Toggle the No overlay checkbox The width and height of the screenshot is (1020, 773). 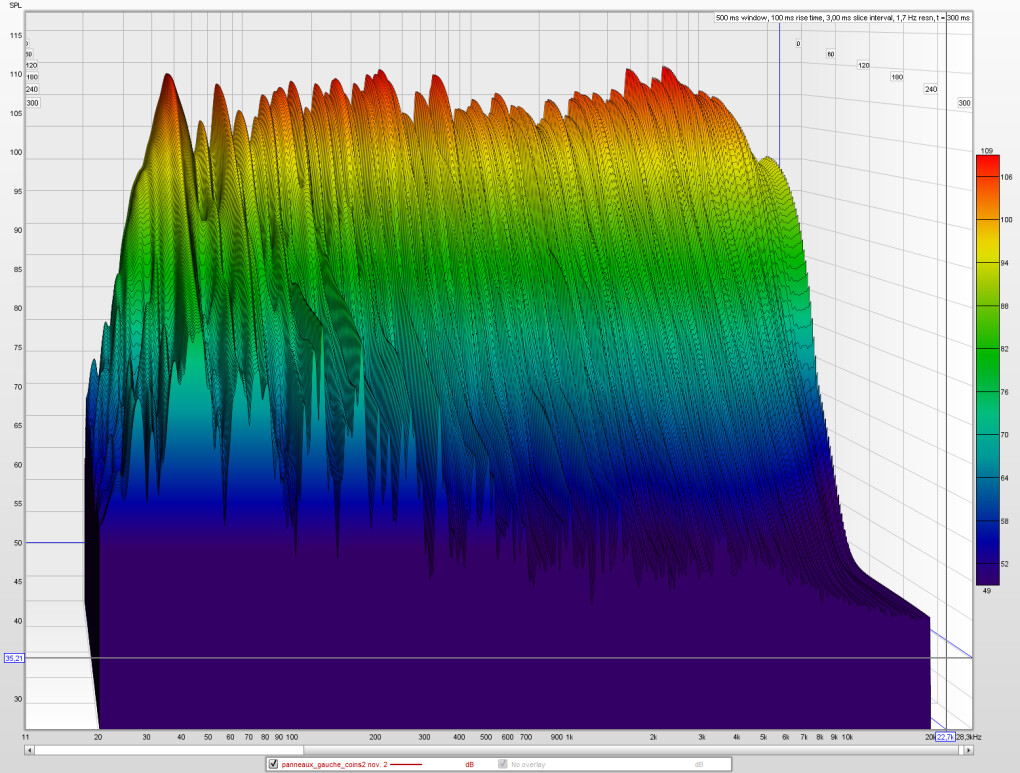(503, 764)
